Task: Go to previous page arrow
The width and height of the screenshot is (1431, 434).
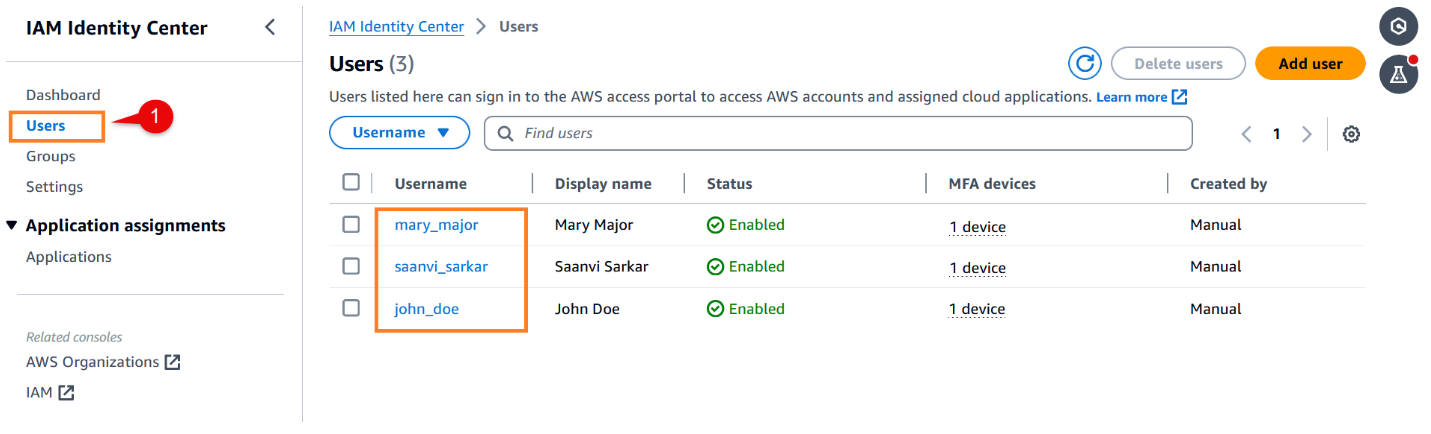Action: 1246,134
